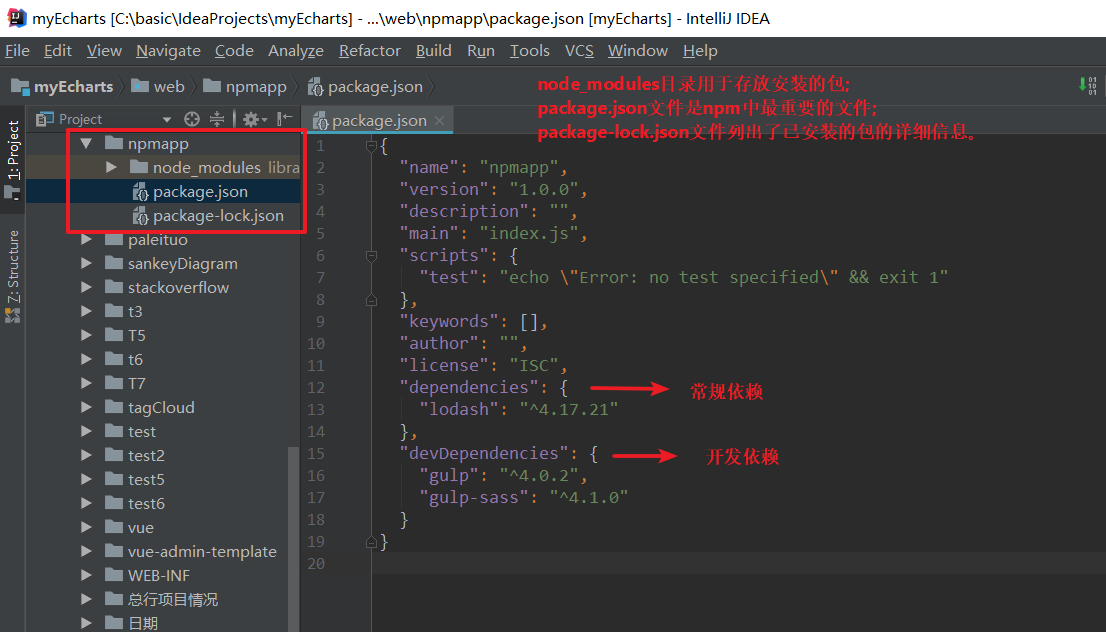The width and height of the screenshot is (1106, 632).
Task: Click the fold end marker at line 8
Action: pyautogui.click(x=371, y=300)
